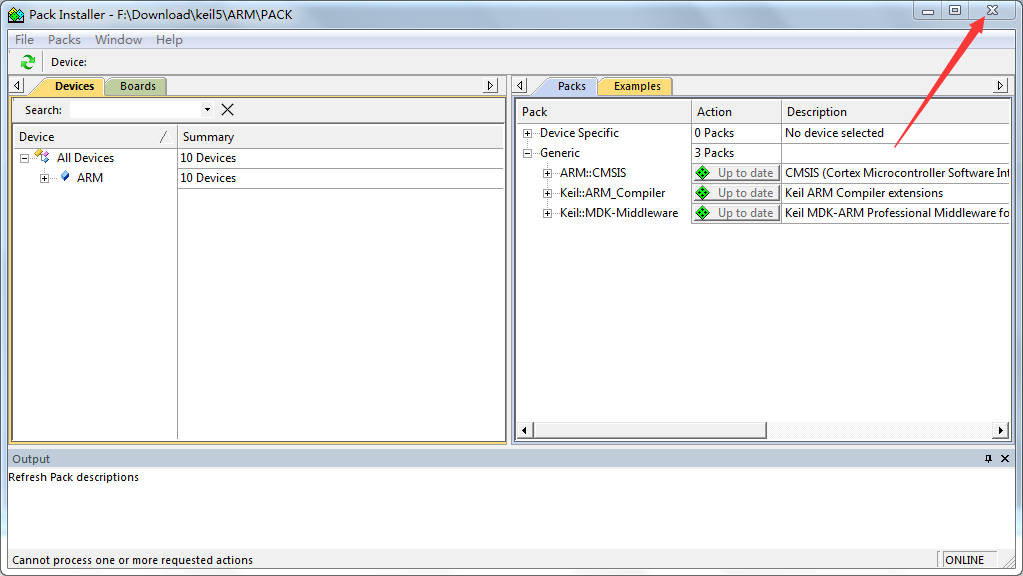
Task: Select the Keil::MDK-Middleware pack row
Action: click(x=618, y=213)
